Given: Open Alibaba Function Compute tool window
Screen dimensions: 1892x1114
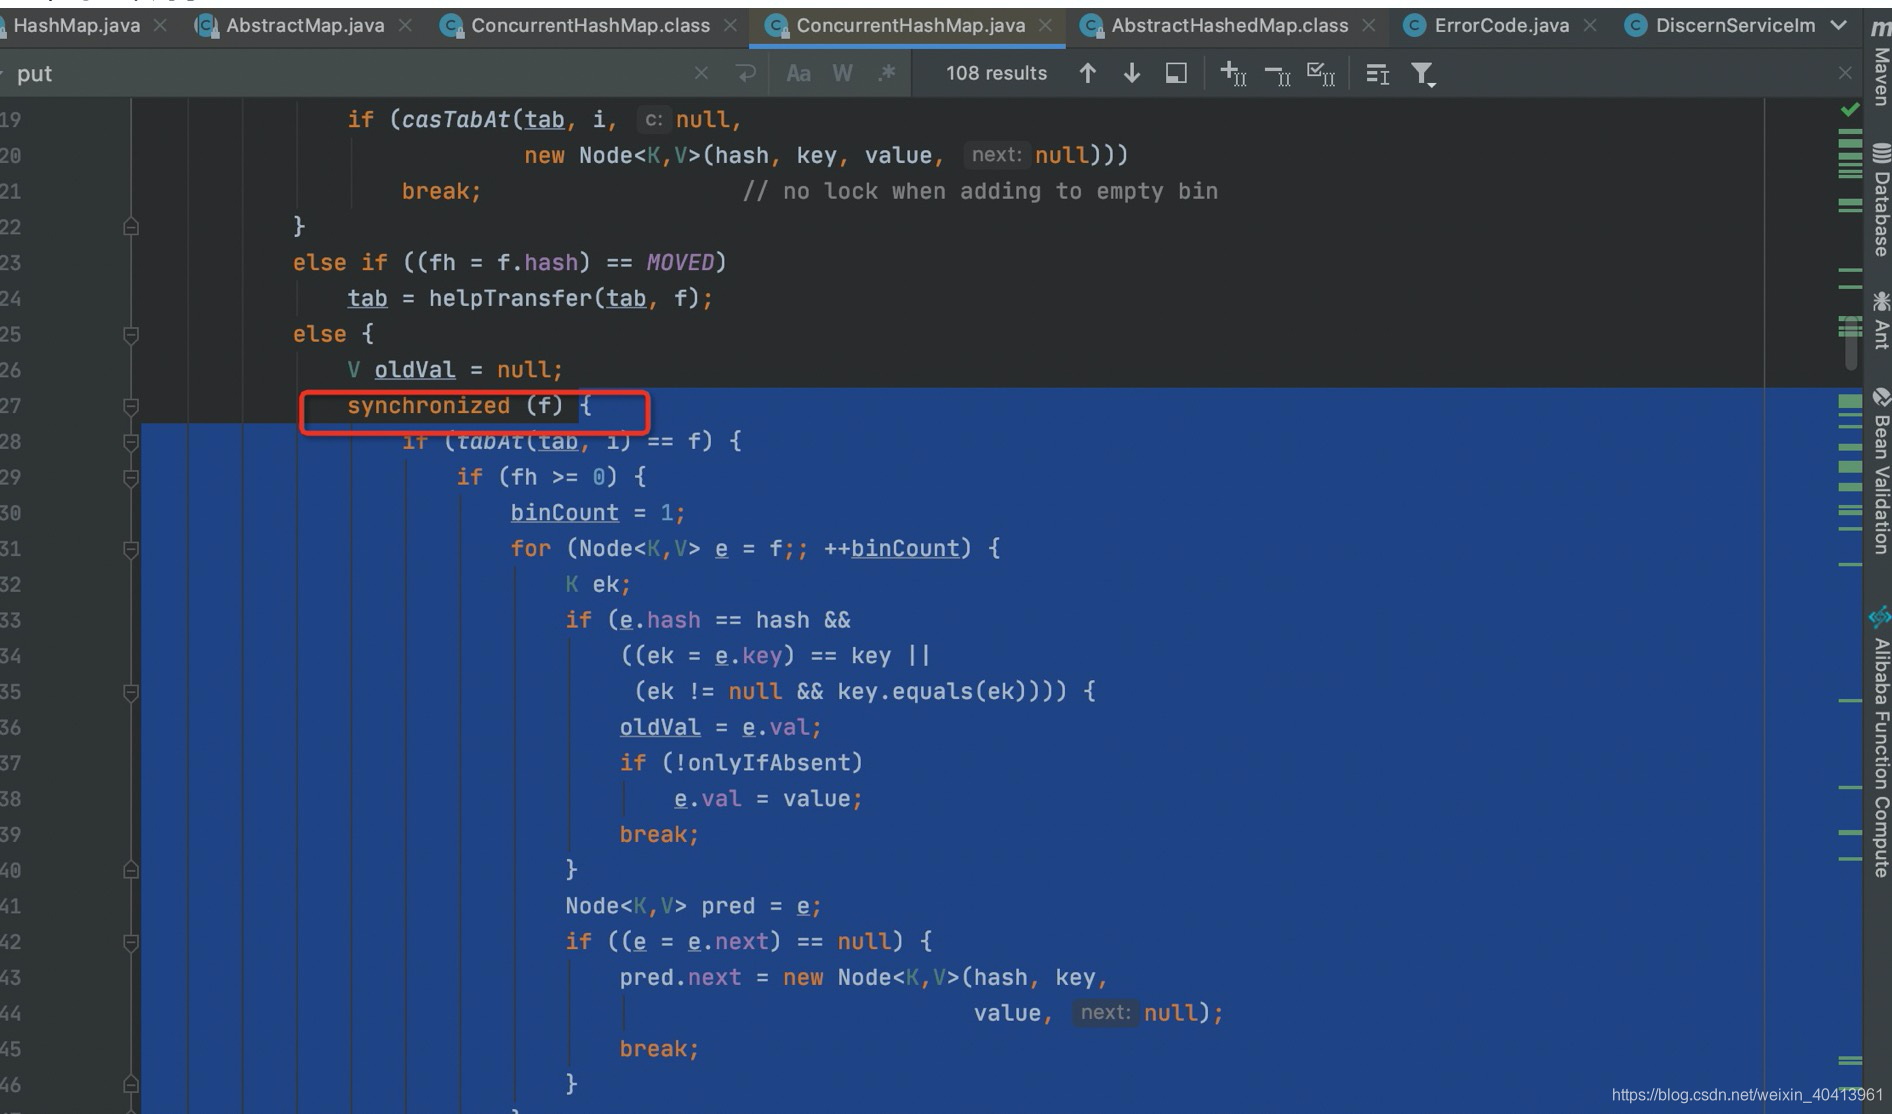Looking at the screenshot, I should tap(1880, 744).
